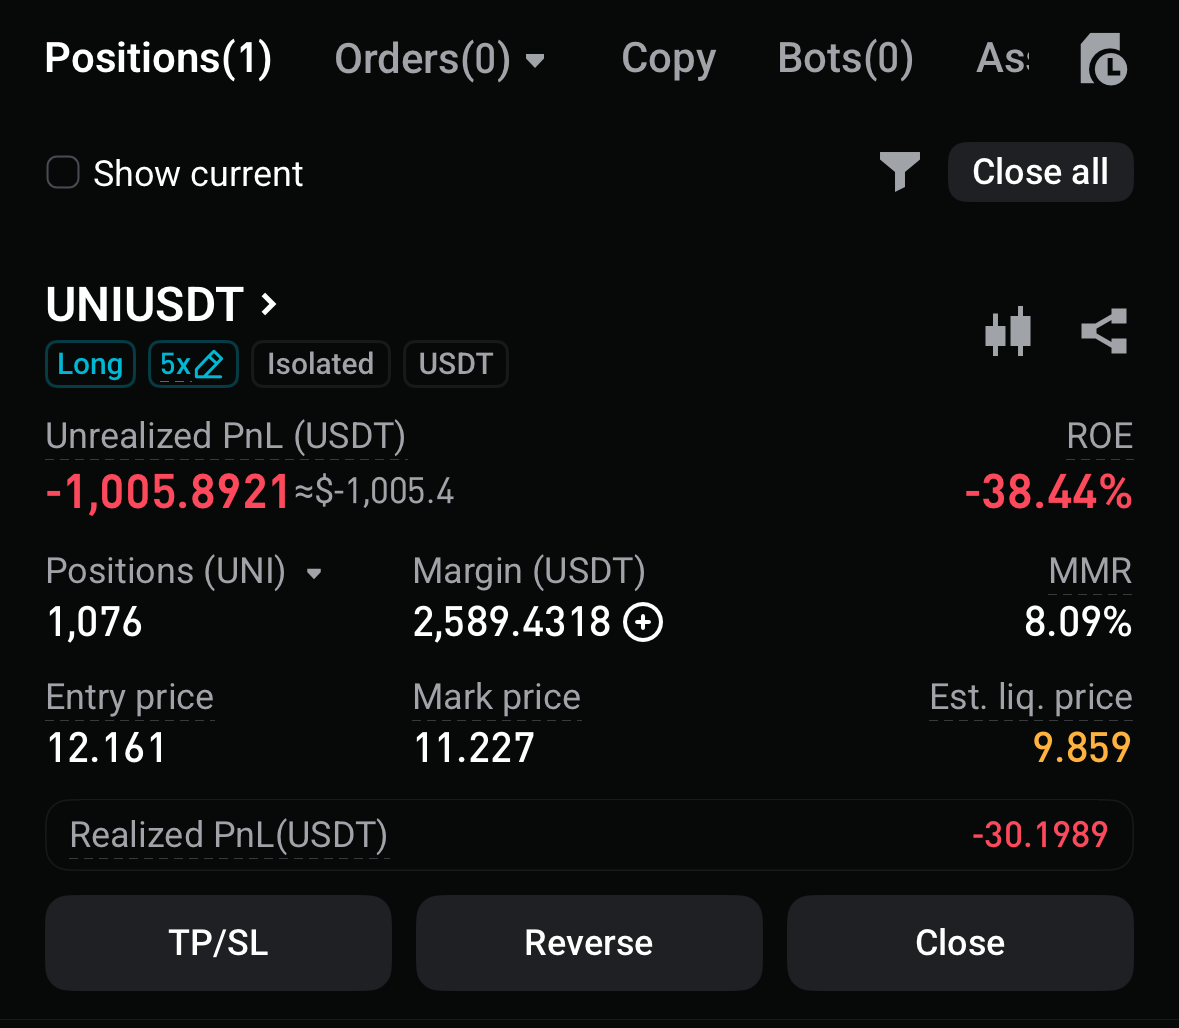Switch to the Copy tab
Screen dimensions: 1179x1028
[x=668, y=59]
